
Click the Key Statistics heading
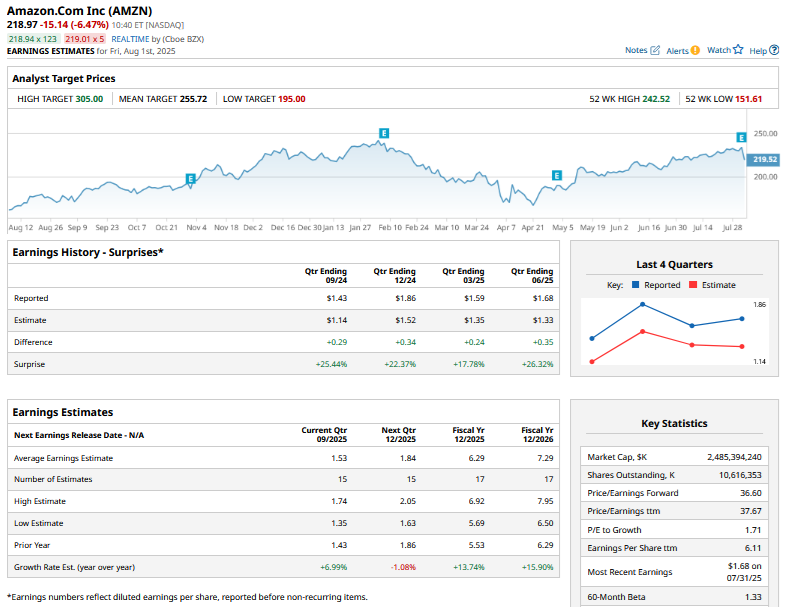click(674, 423)
